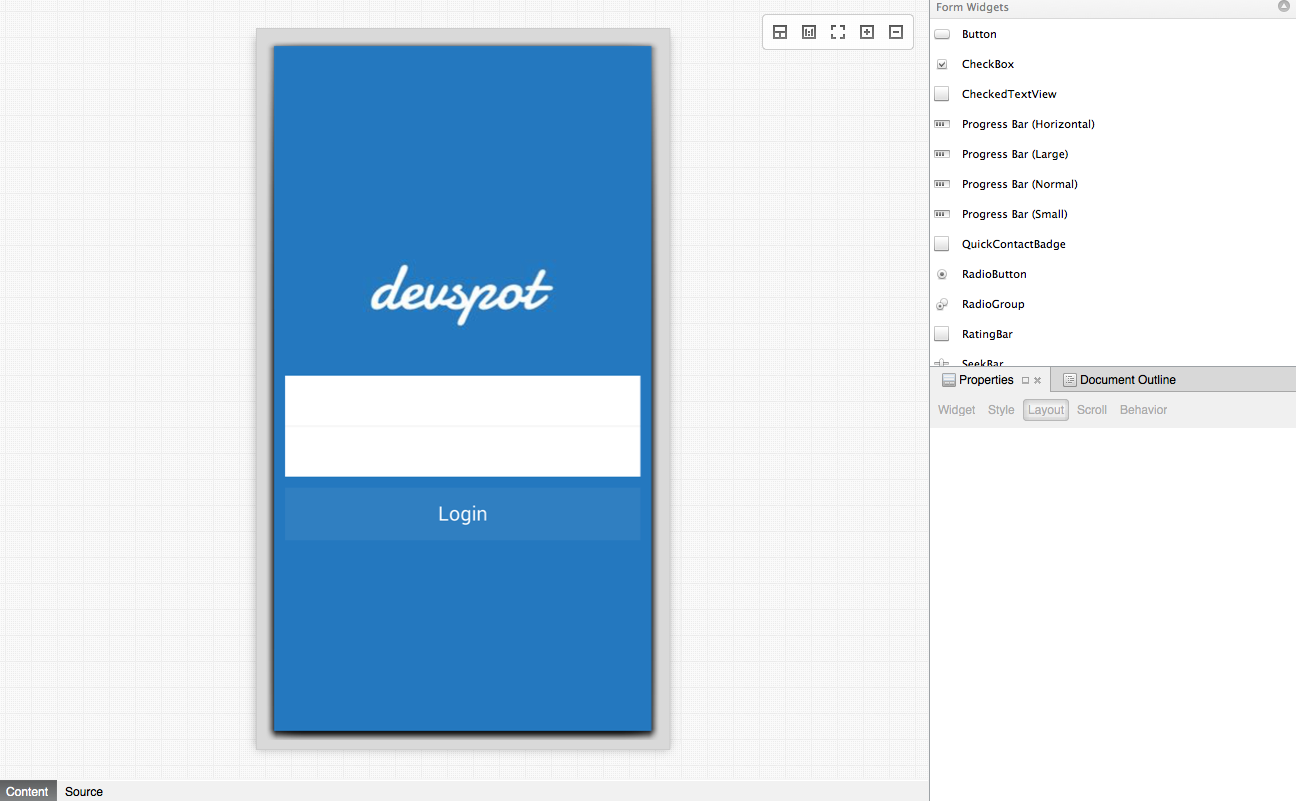Click the 'QuickContactBadge' label
The width and height of the screenshot is (1296, 801).
coord(1014,244)
